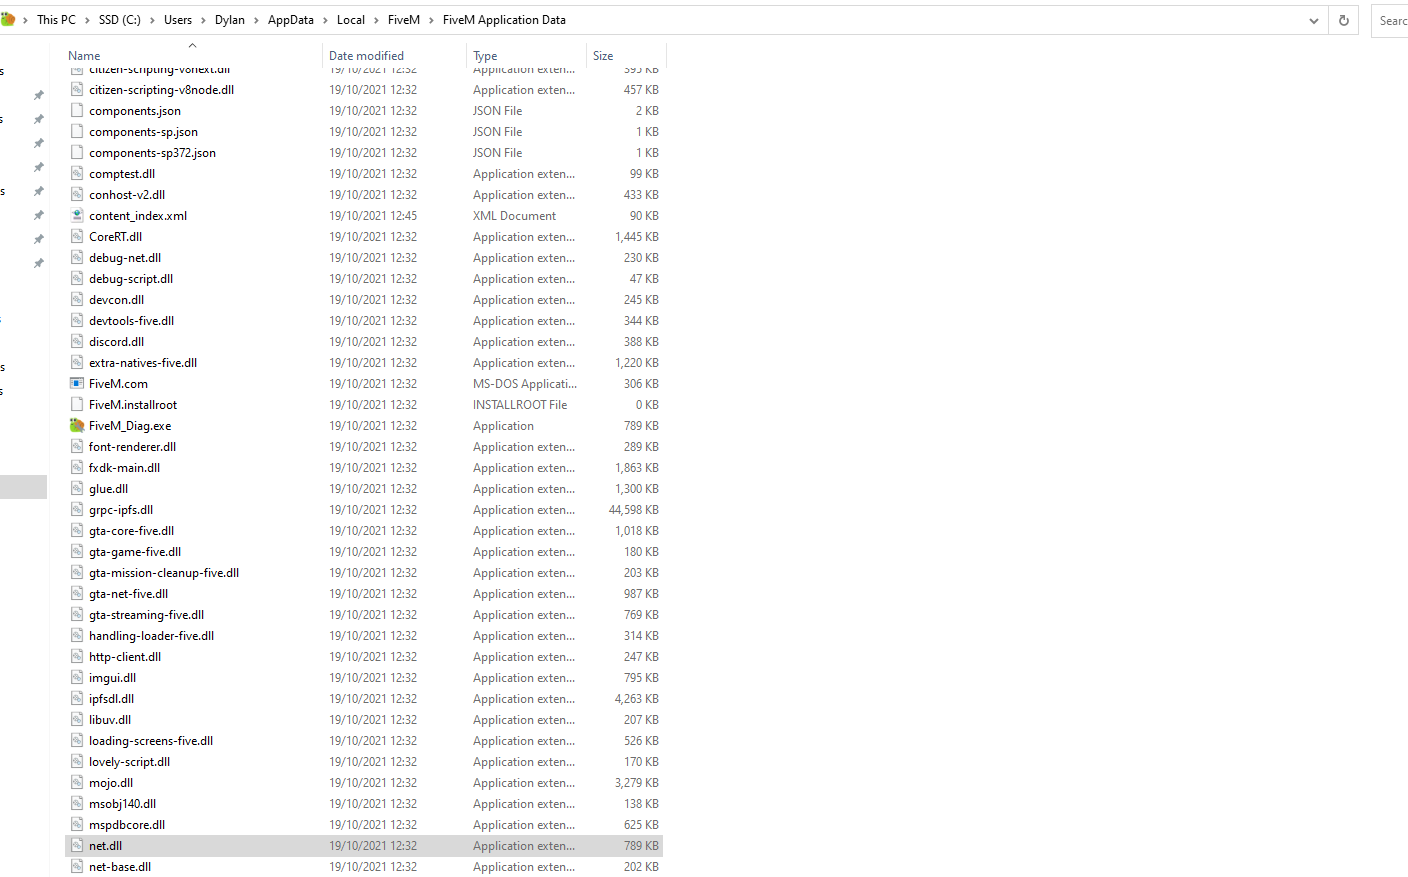
Task: Click the Search box
Action: (x=1390, y=20)
